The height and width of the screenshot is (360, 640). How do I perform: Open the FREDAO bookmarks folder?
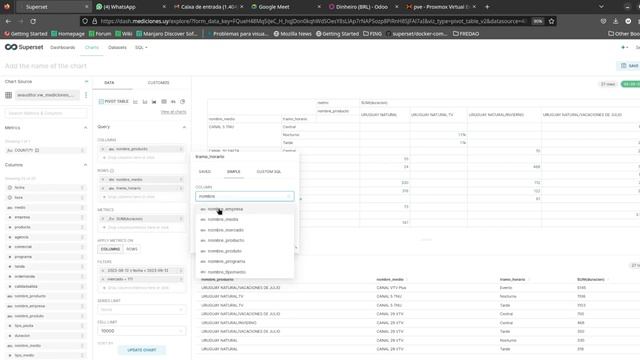[466, 34]
